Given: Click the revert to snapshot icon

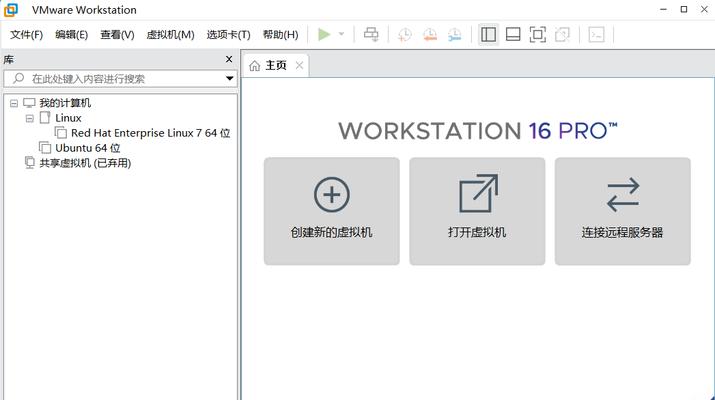Looking at the screenshot, I should click(x=430, y=34).
